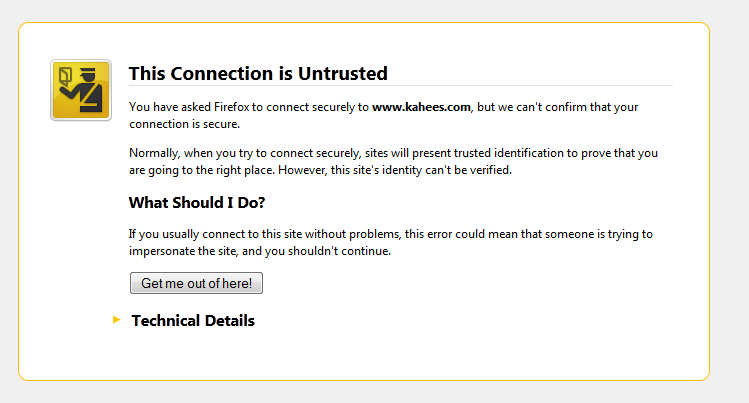Viewport: 749px width, 403px height.
Task: Click the 'Get me out of here!' button
Action: coord(196,283)
